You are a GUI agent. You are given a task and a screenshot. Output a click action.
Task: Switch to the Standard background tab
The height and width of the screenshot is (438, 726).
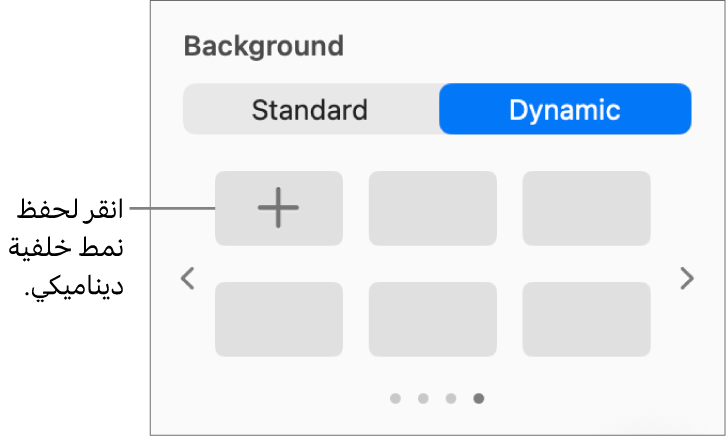pyautogui.click(x=310, y=109)
